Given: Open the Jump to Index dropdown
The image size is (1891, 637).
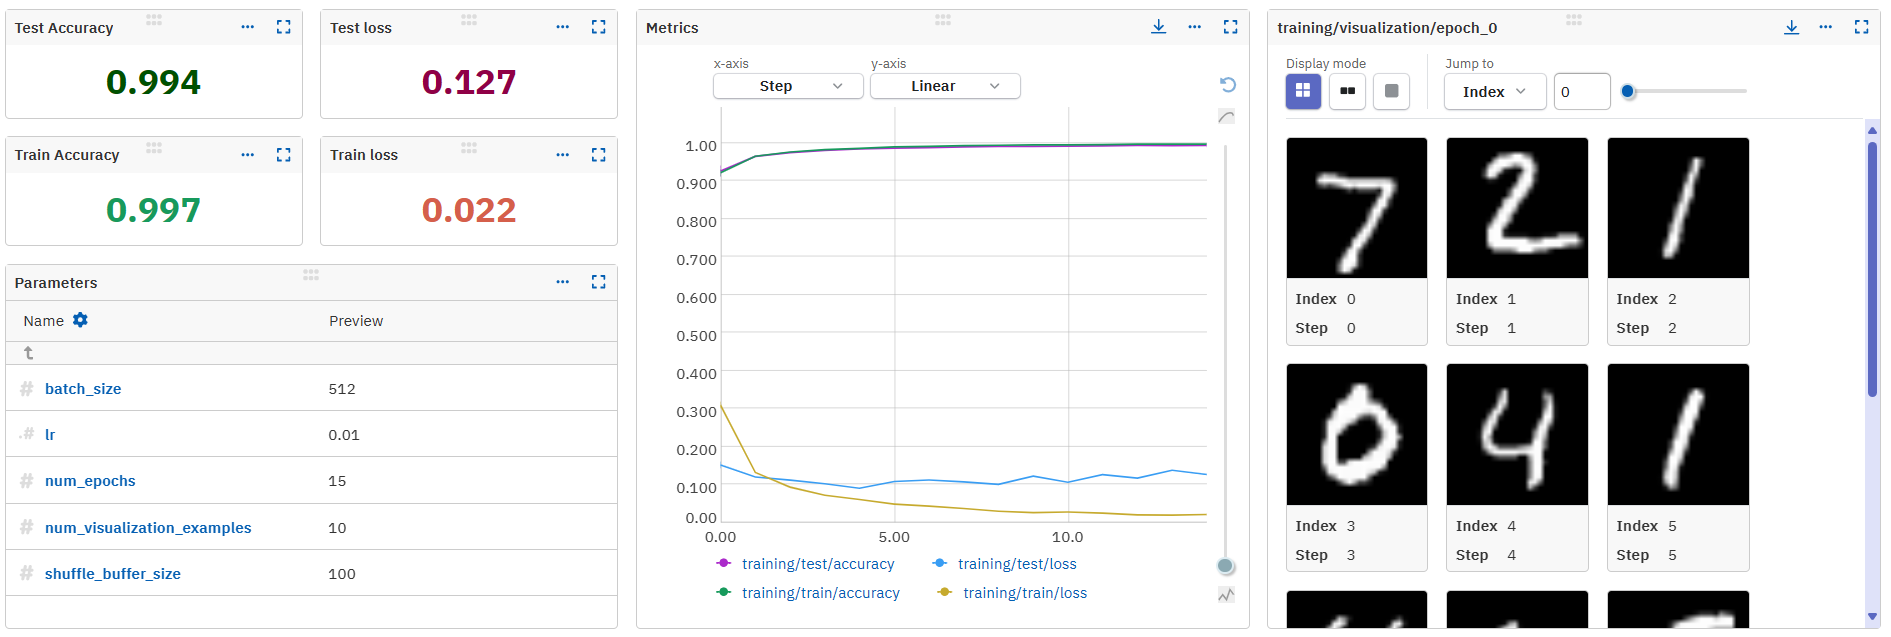Looking at the screenshot, I should (x=1495, y=91).
